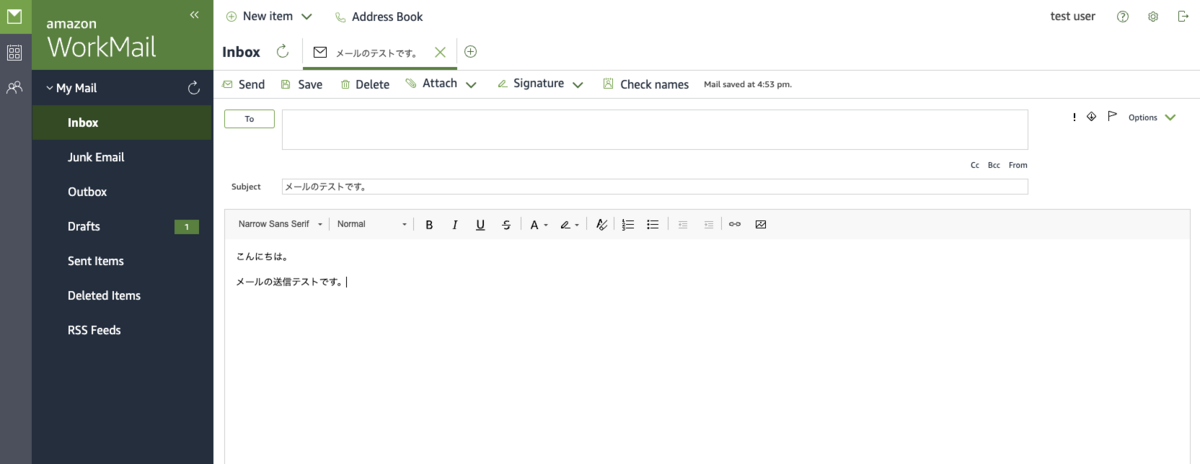
Task: Click in the Subject field
Action: pyautogui.click(x=655, y=187)
